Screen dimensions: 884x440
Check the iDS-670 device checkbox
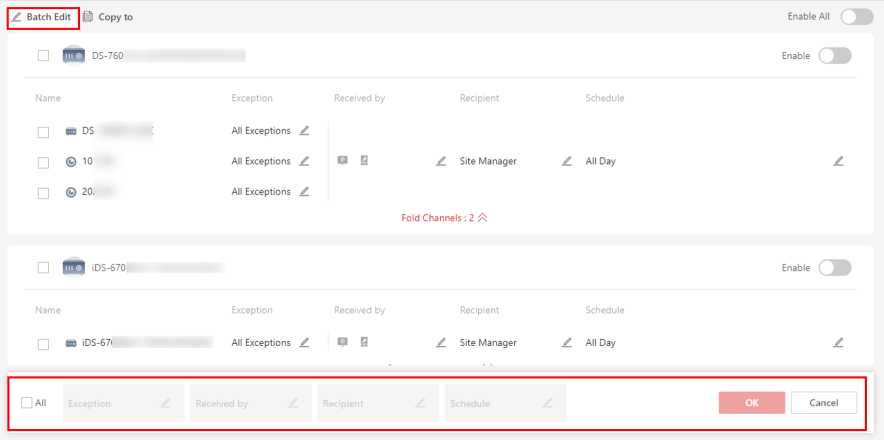43,267
